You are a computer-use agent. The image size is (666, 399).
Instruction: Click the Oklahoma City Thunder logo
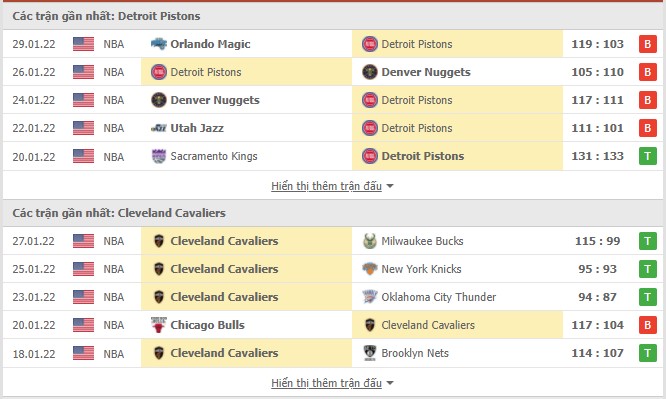[370, 297]
